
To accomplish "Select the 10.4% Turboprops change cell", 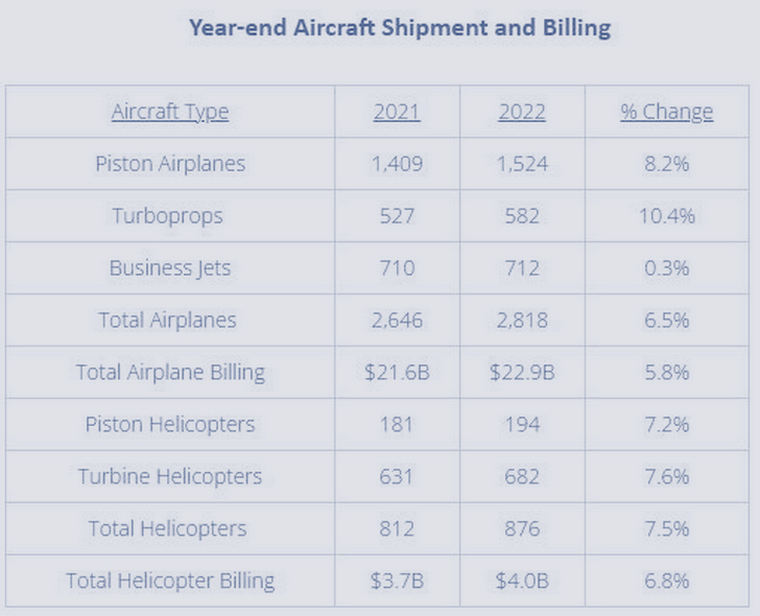I will point(666,215).
